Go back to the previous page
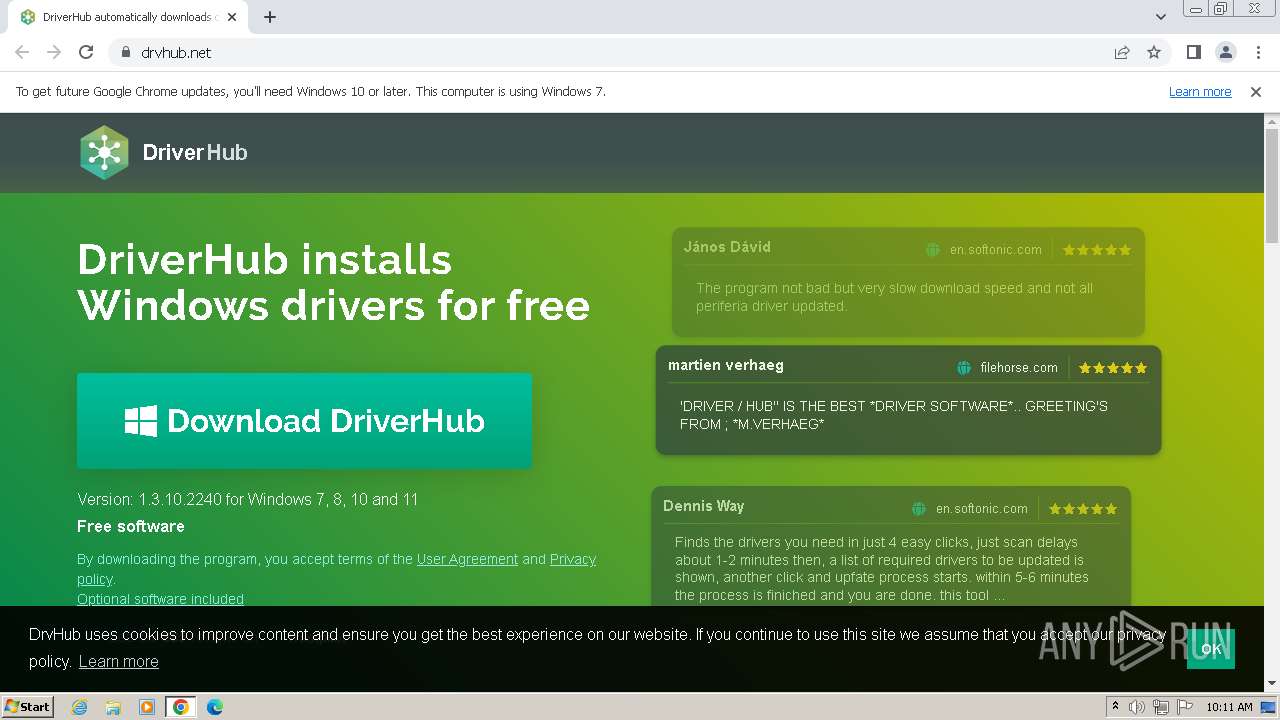Image resolution: width=1280 pixels, height=720 pixels. (x=22, y=53)
